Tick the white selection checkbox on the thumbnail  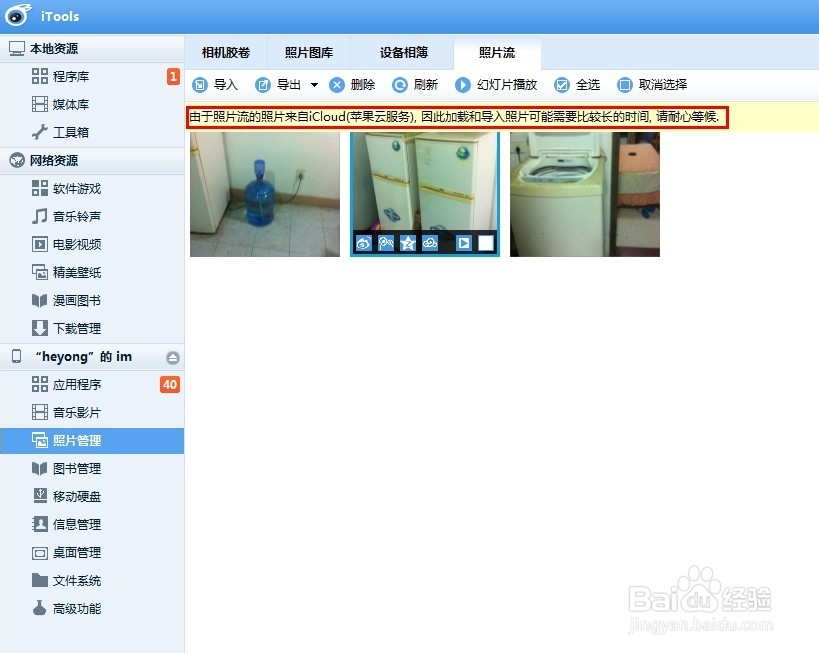pyautogui.click(x=486, y=242)
